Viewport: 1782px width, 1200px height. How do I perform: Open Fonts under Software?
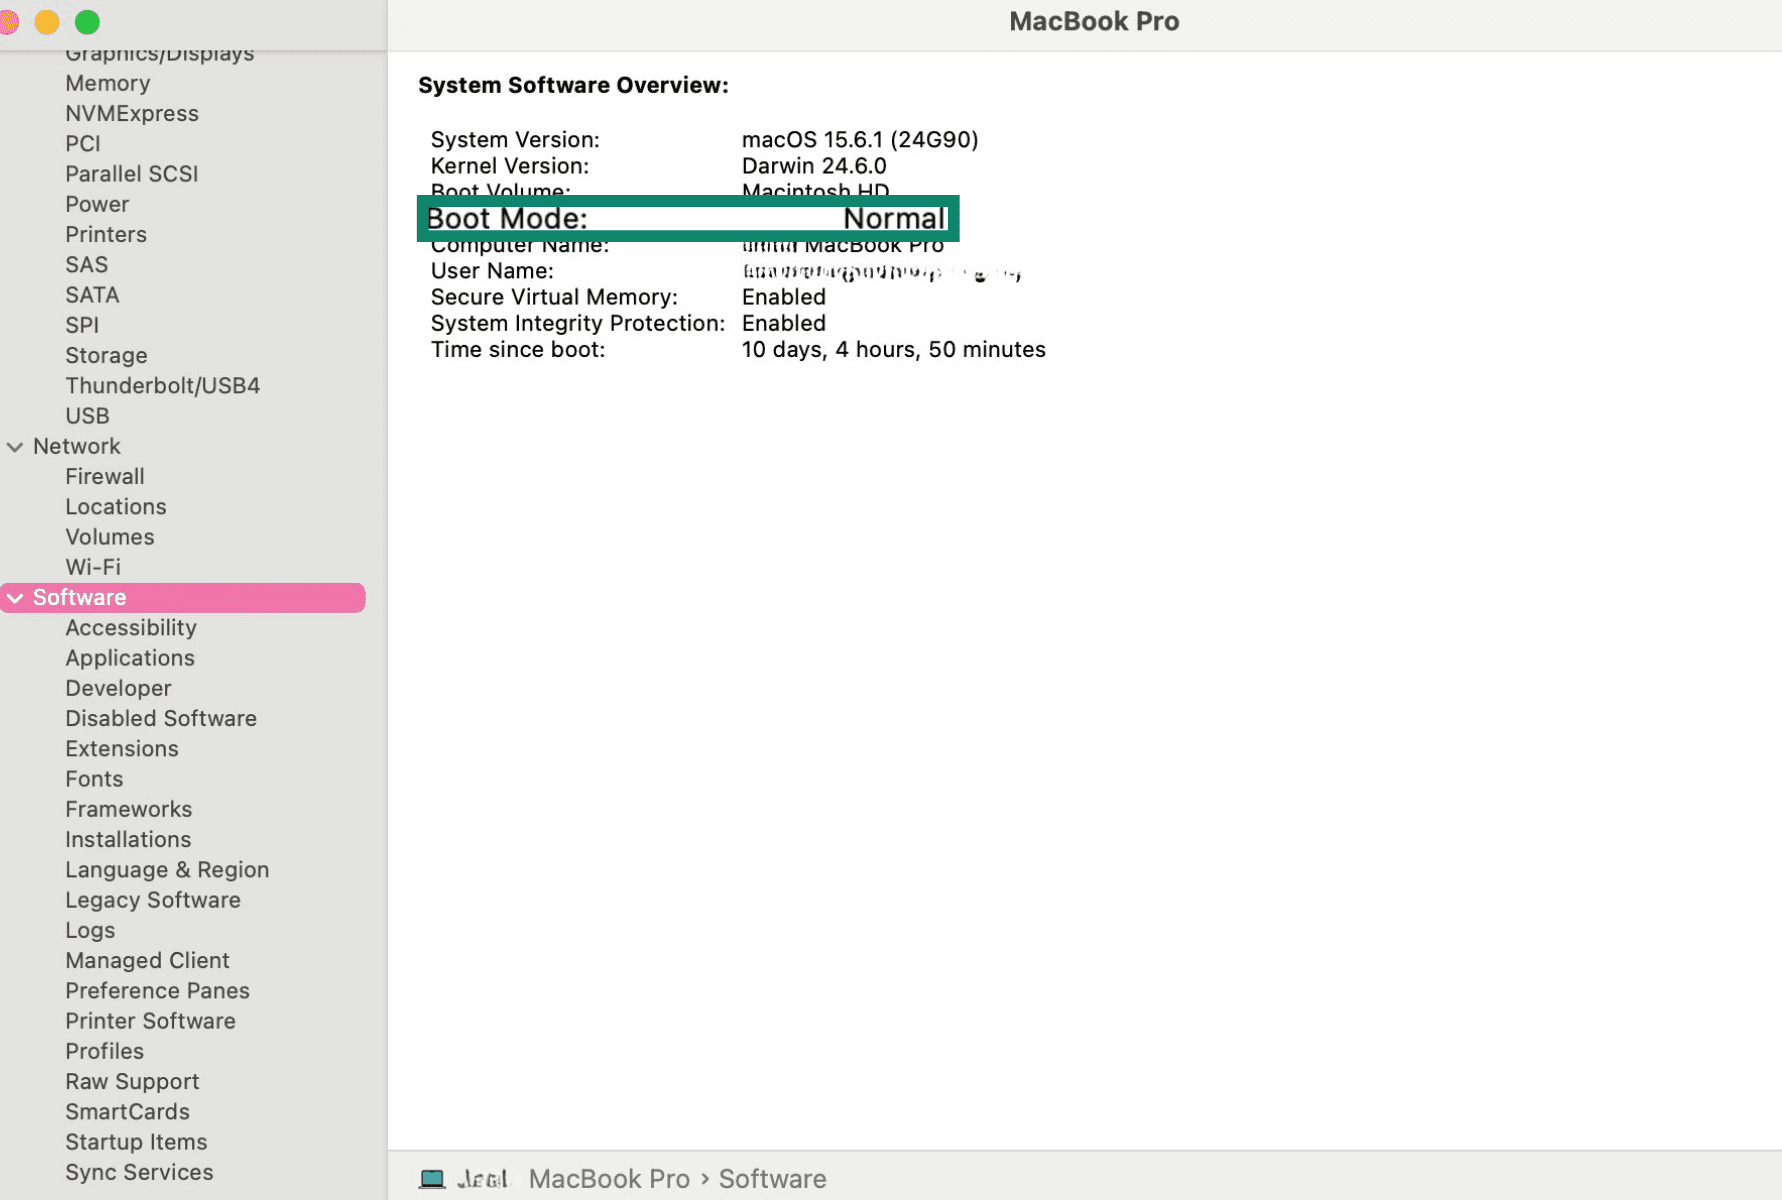[94, 779]
